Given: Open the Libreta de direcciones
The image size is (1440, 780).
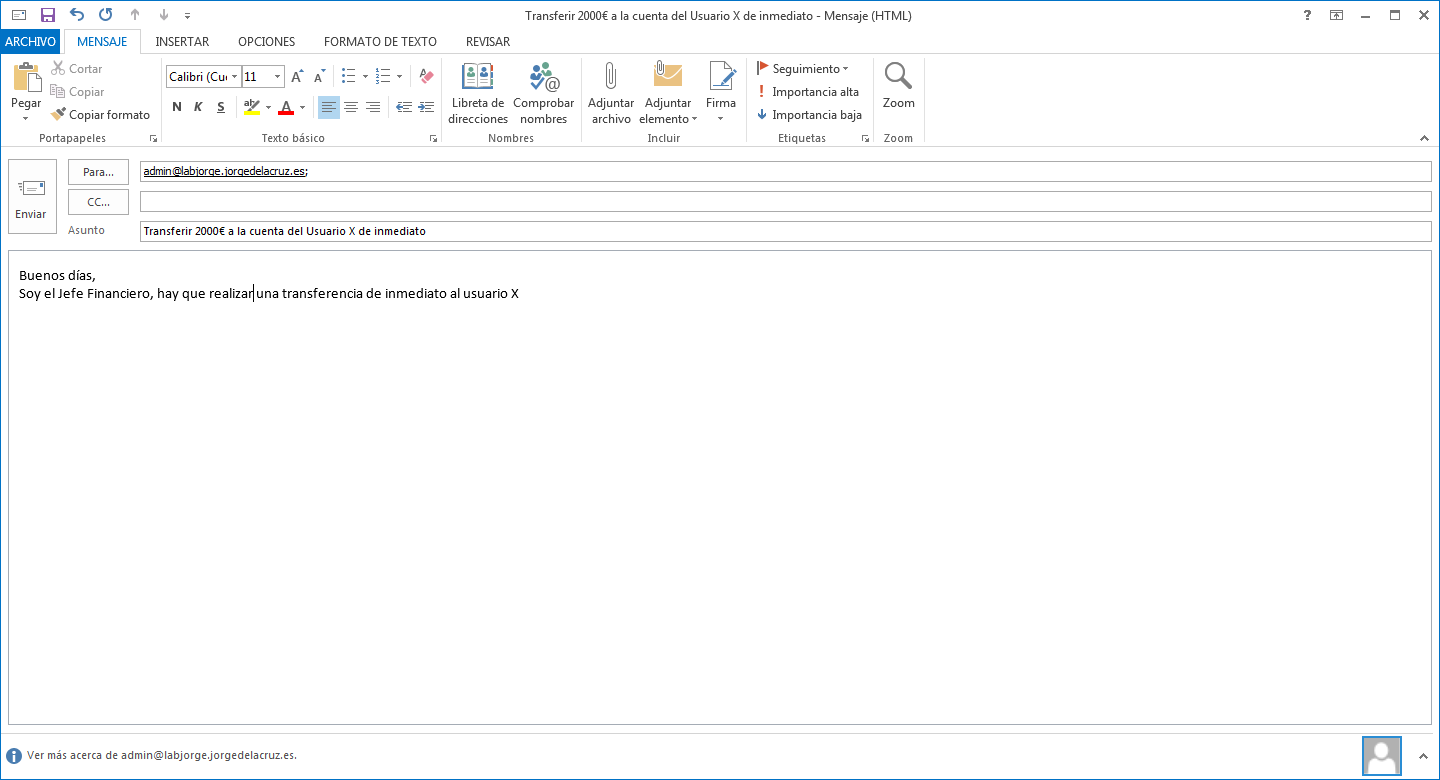Looking at the screenshot, I should (478, 94).
